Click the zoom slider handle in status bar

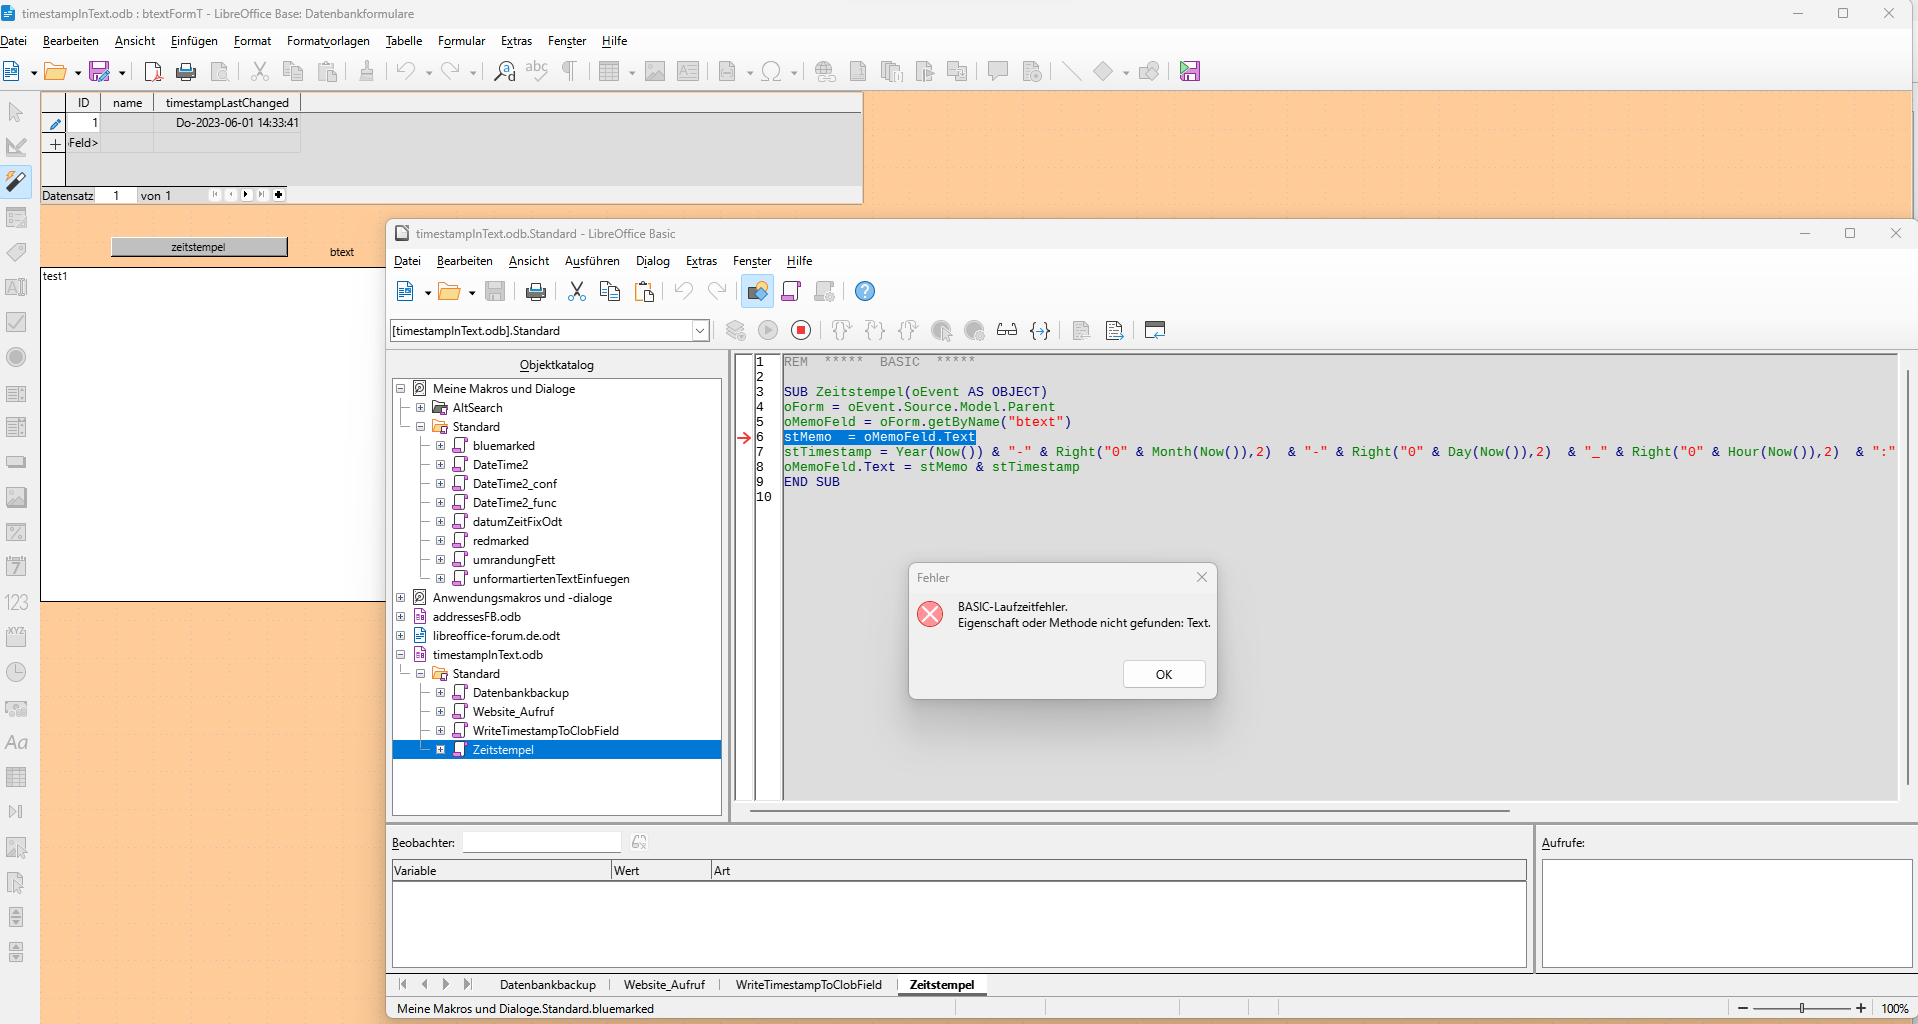coord(1802,1008)
